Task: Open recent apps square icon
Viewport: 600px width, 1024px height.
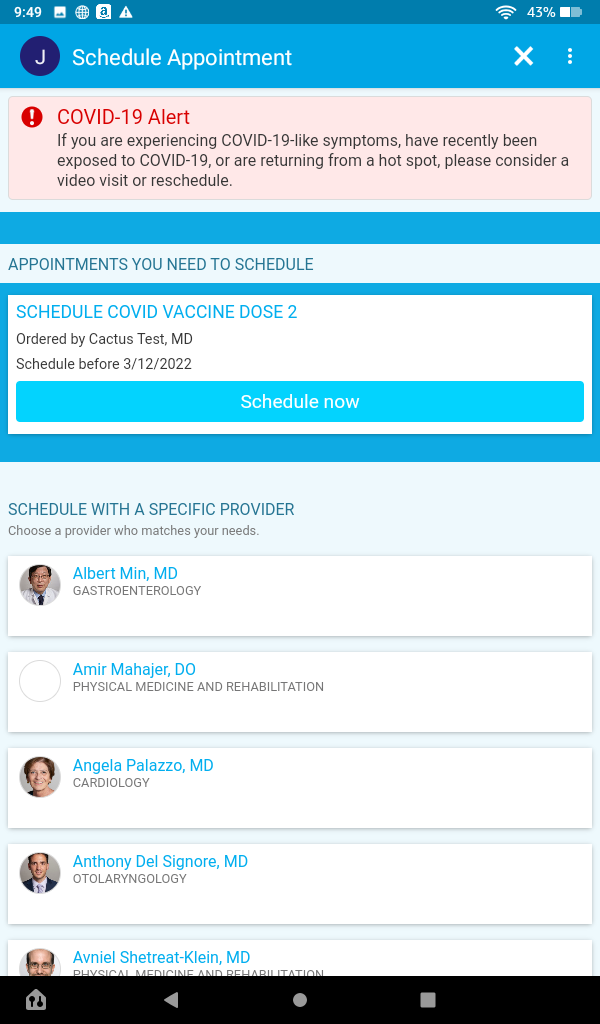Action: point(428,1000)
